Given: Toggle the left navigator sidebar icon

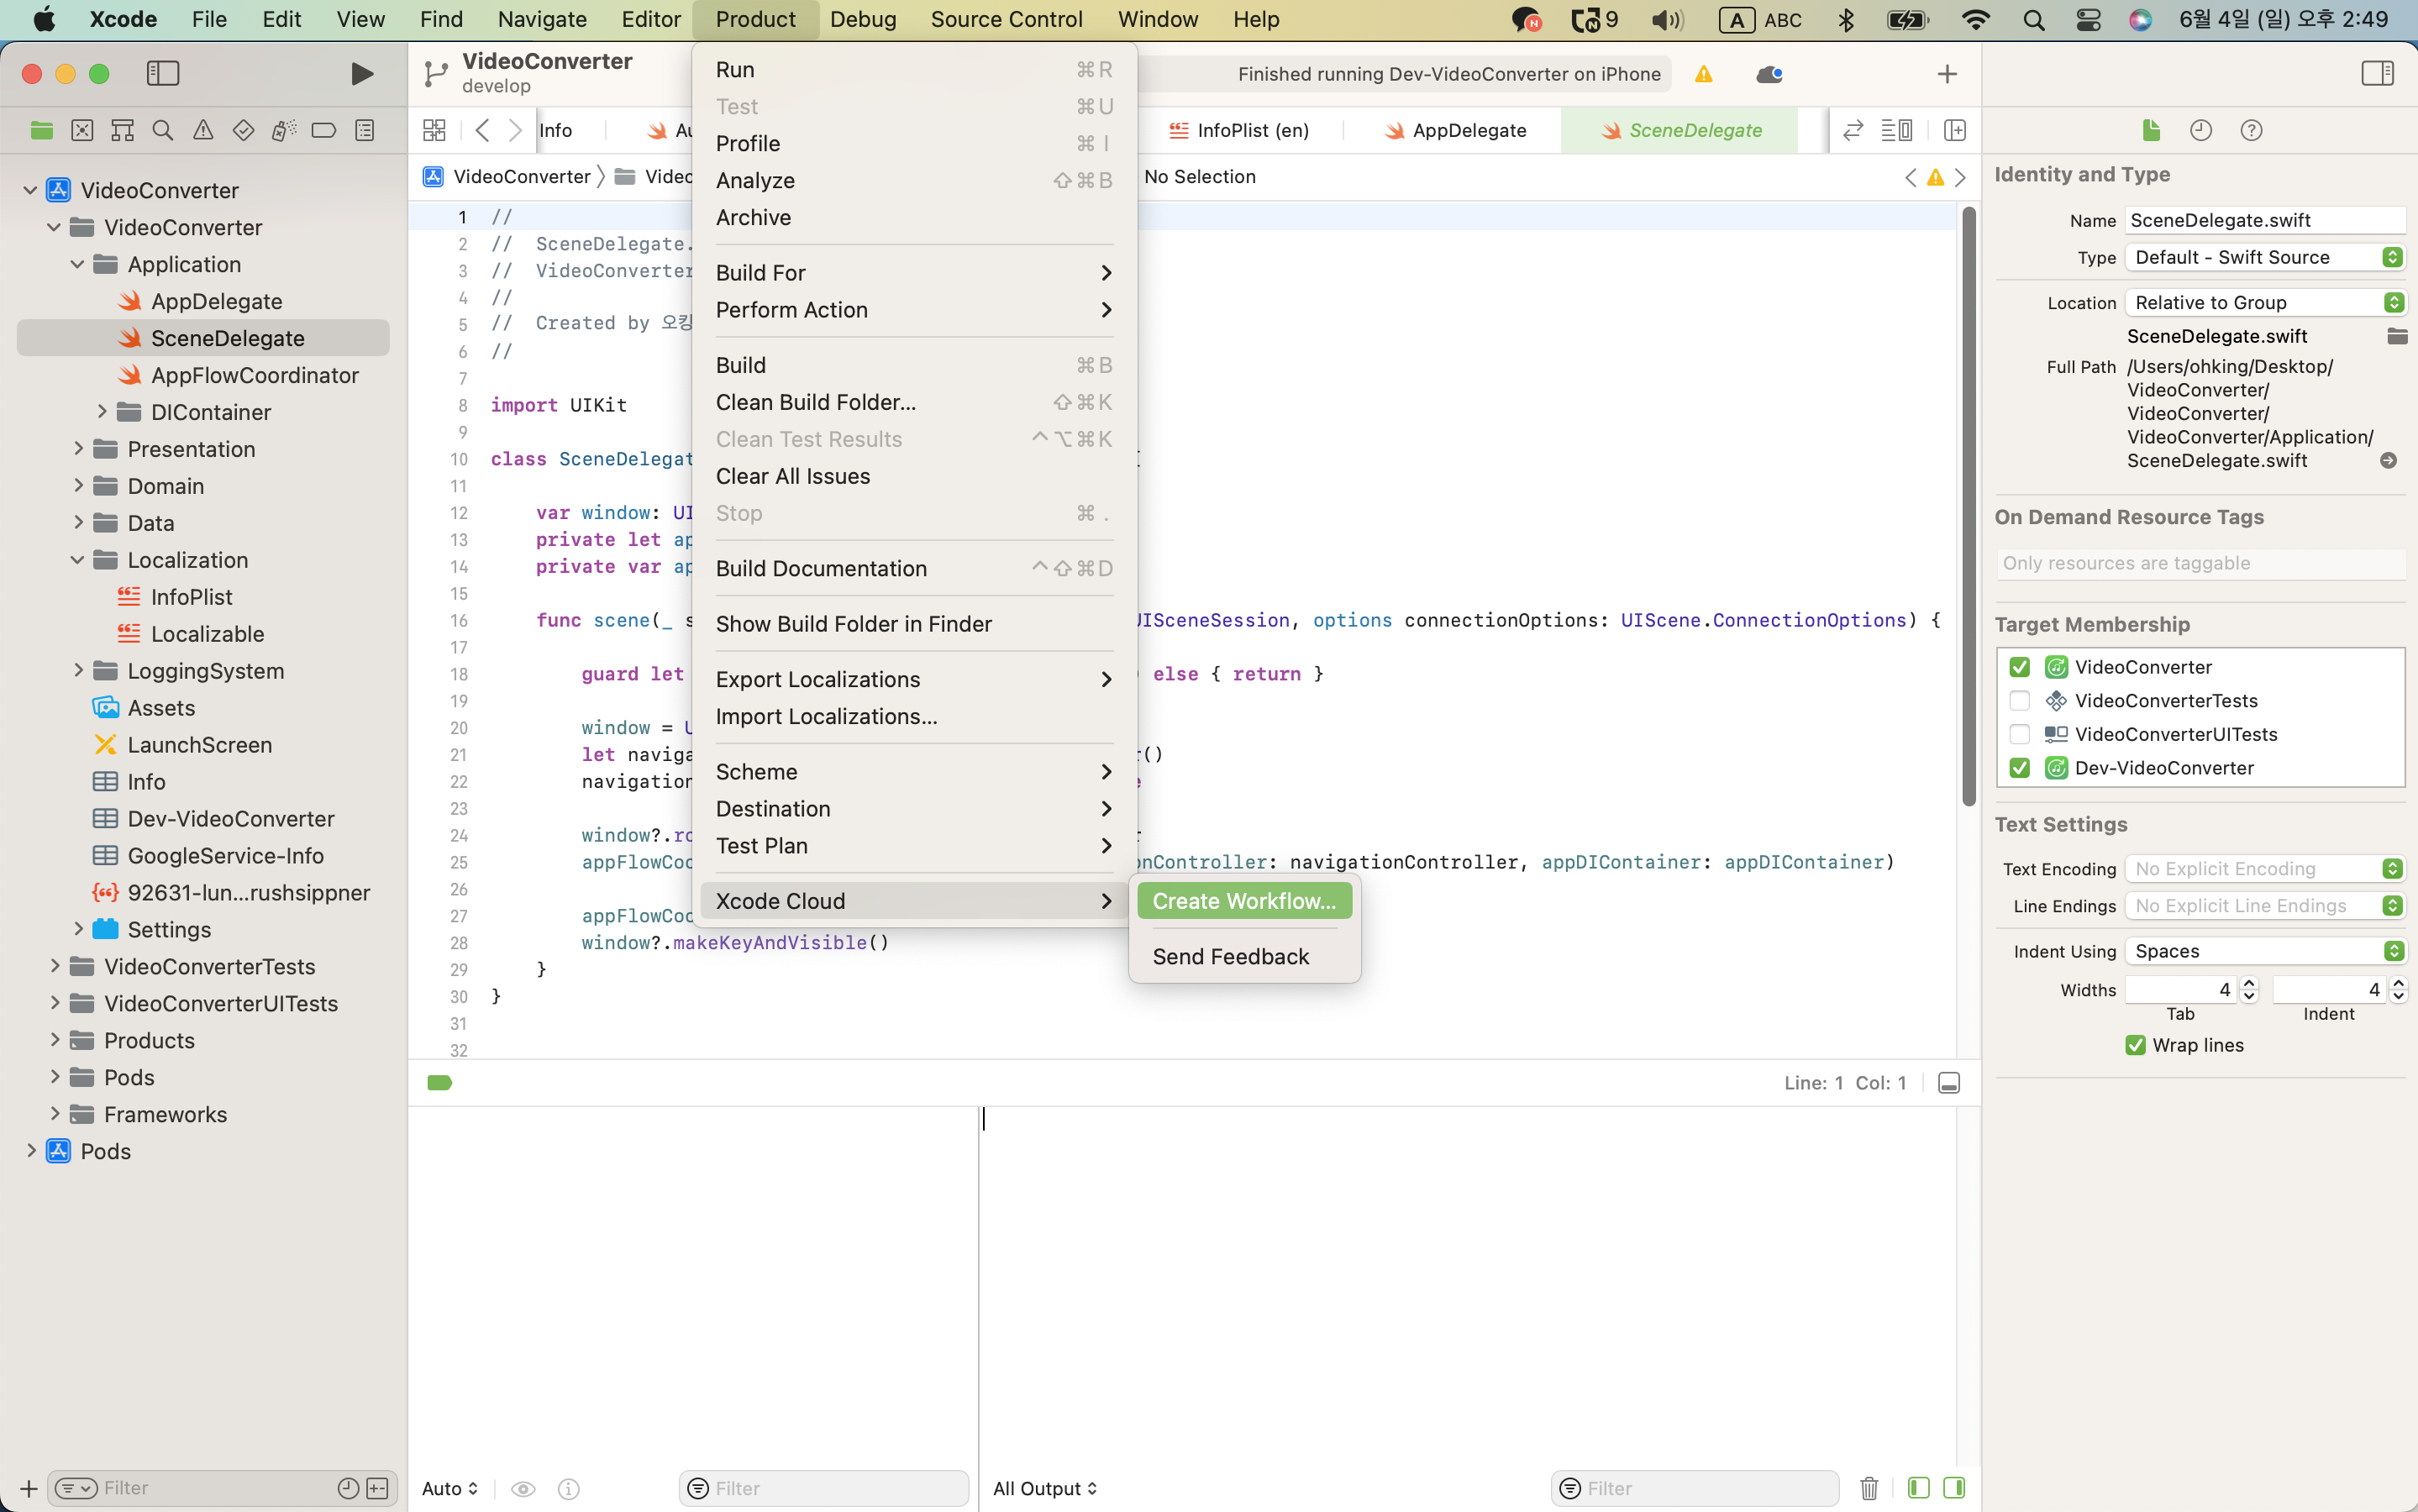Looking at the screenshot, I should tap(163, 74).
